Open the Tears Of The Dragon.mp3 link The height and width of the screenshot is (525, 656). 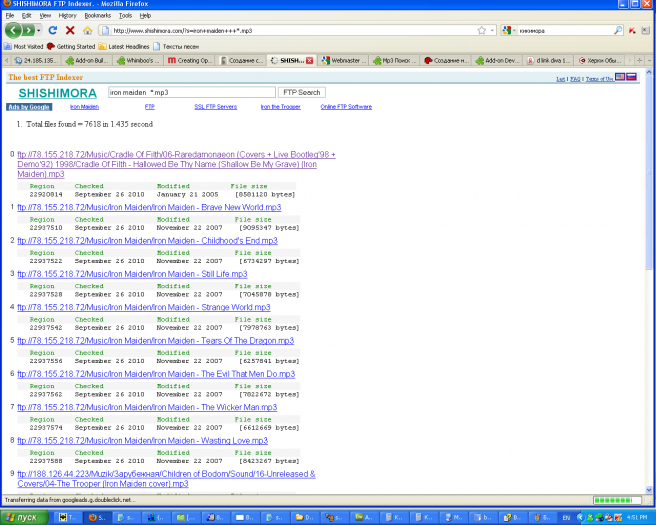pyautogui.click(x=156, y=341)
